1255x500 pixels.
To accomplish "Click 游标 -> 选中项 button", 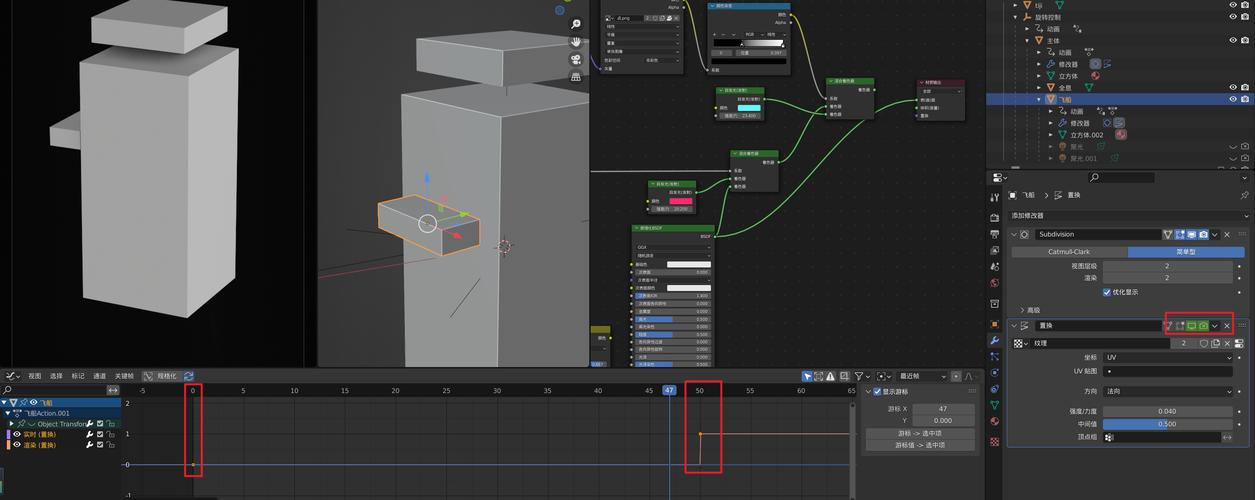I will pyautogui.click(x=920, y=433).
